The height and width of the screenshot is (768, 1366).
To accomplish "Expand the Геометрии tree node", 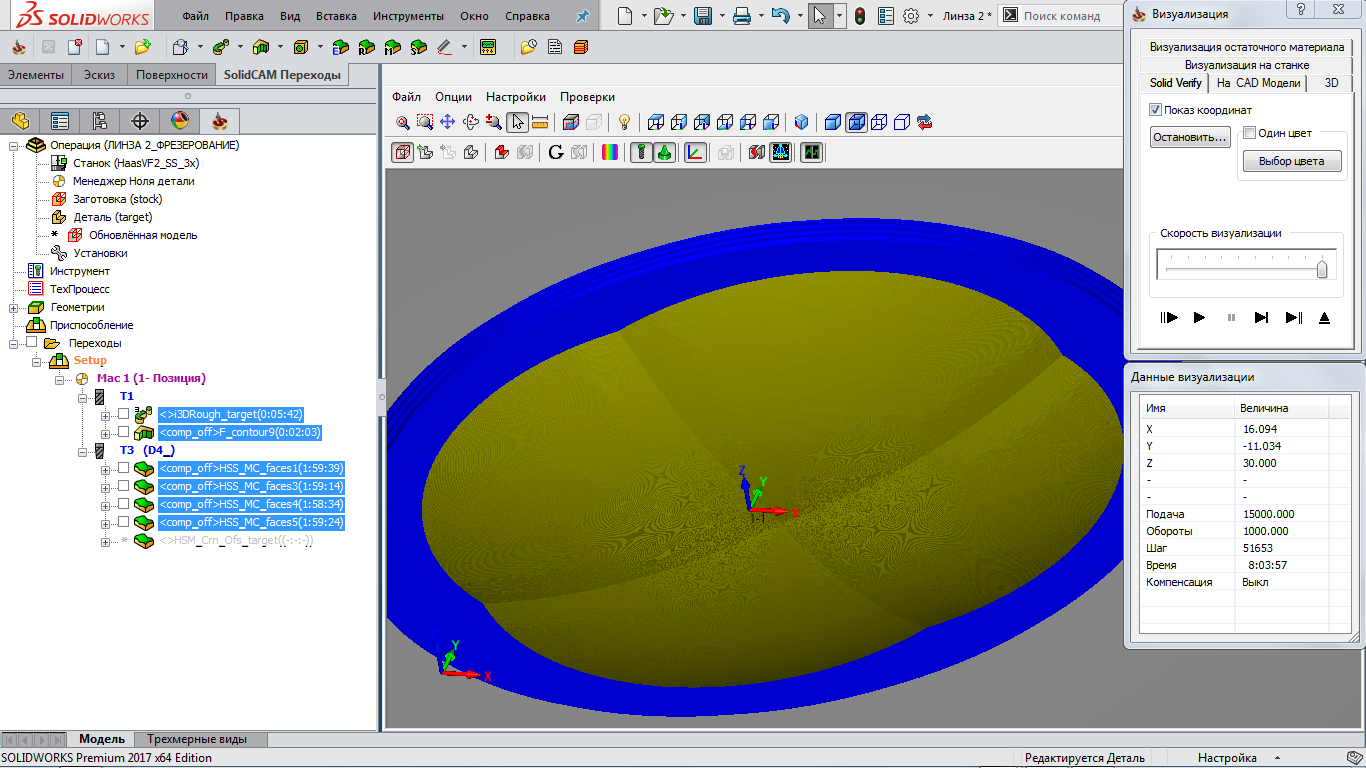I will [x=14, y=307].
